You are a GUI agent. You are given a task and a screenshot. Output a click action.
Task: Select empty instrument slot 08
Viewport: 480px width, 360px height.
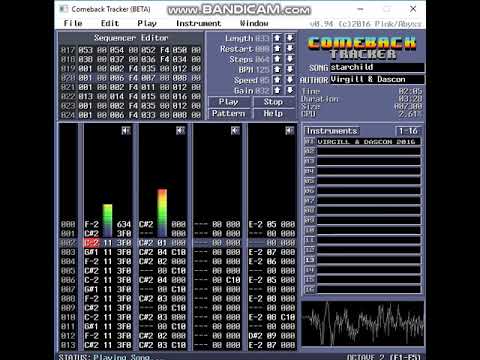pos(368,211)
